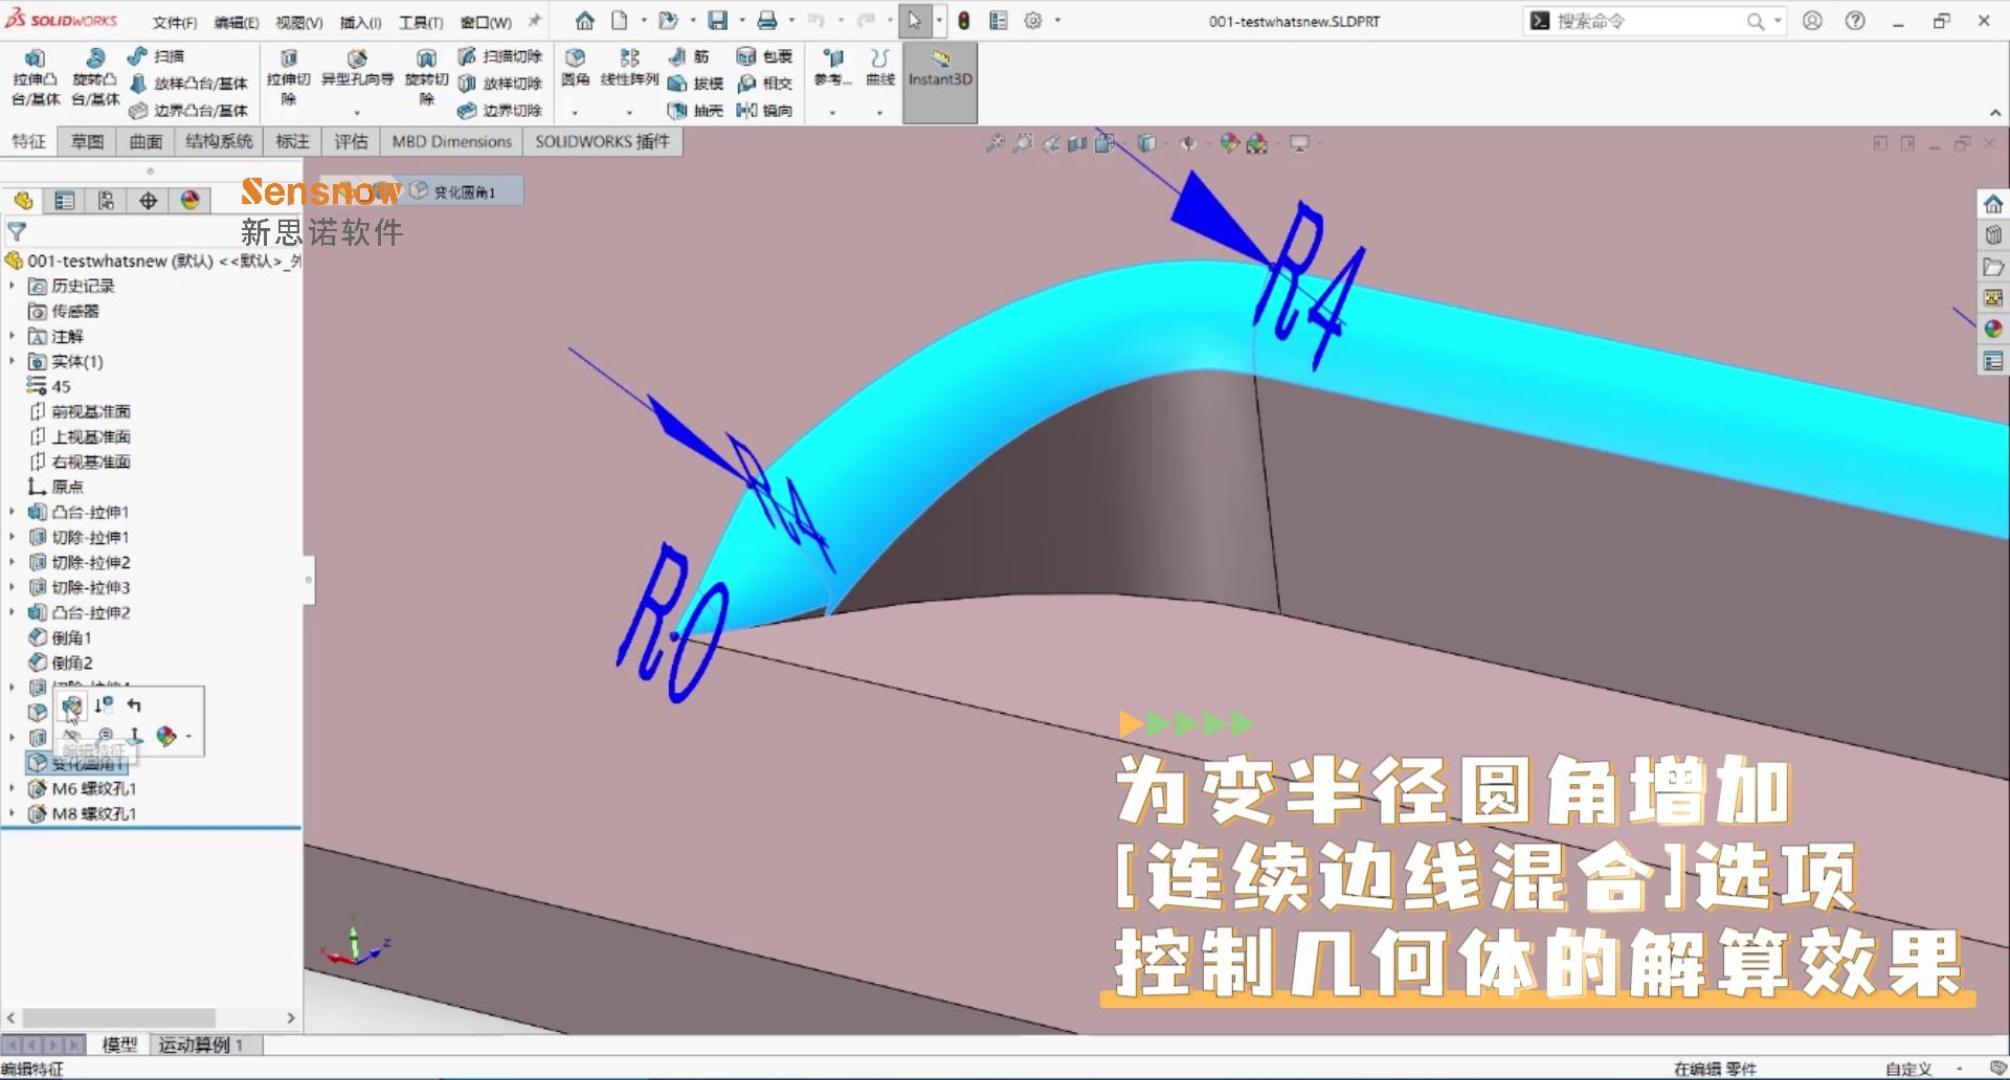Switch to the 草图 sketch tab
The width and height of the screenshot is (2010, 1080).
87,141
